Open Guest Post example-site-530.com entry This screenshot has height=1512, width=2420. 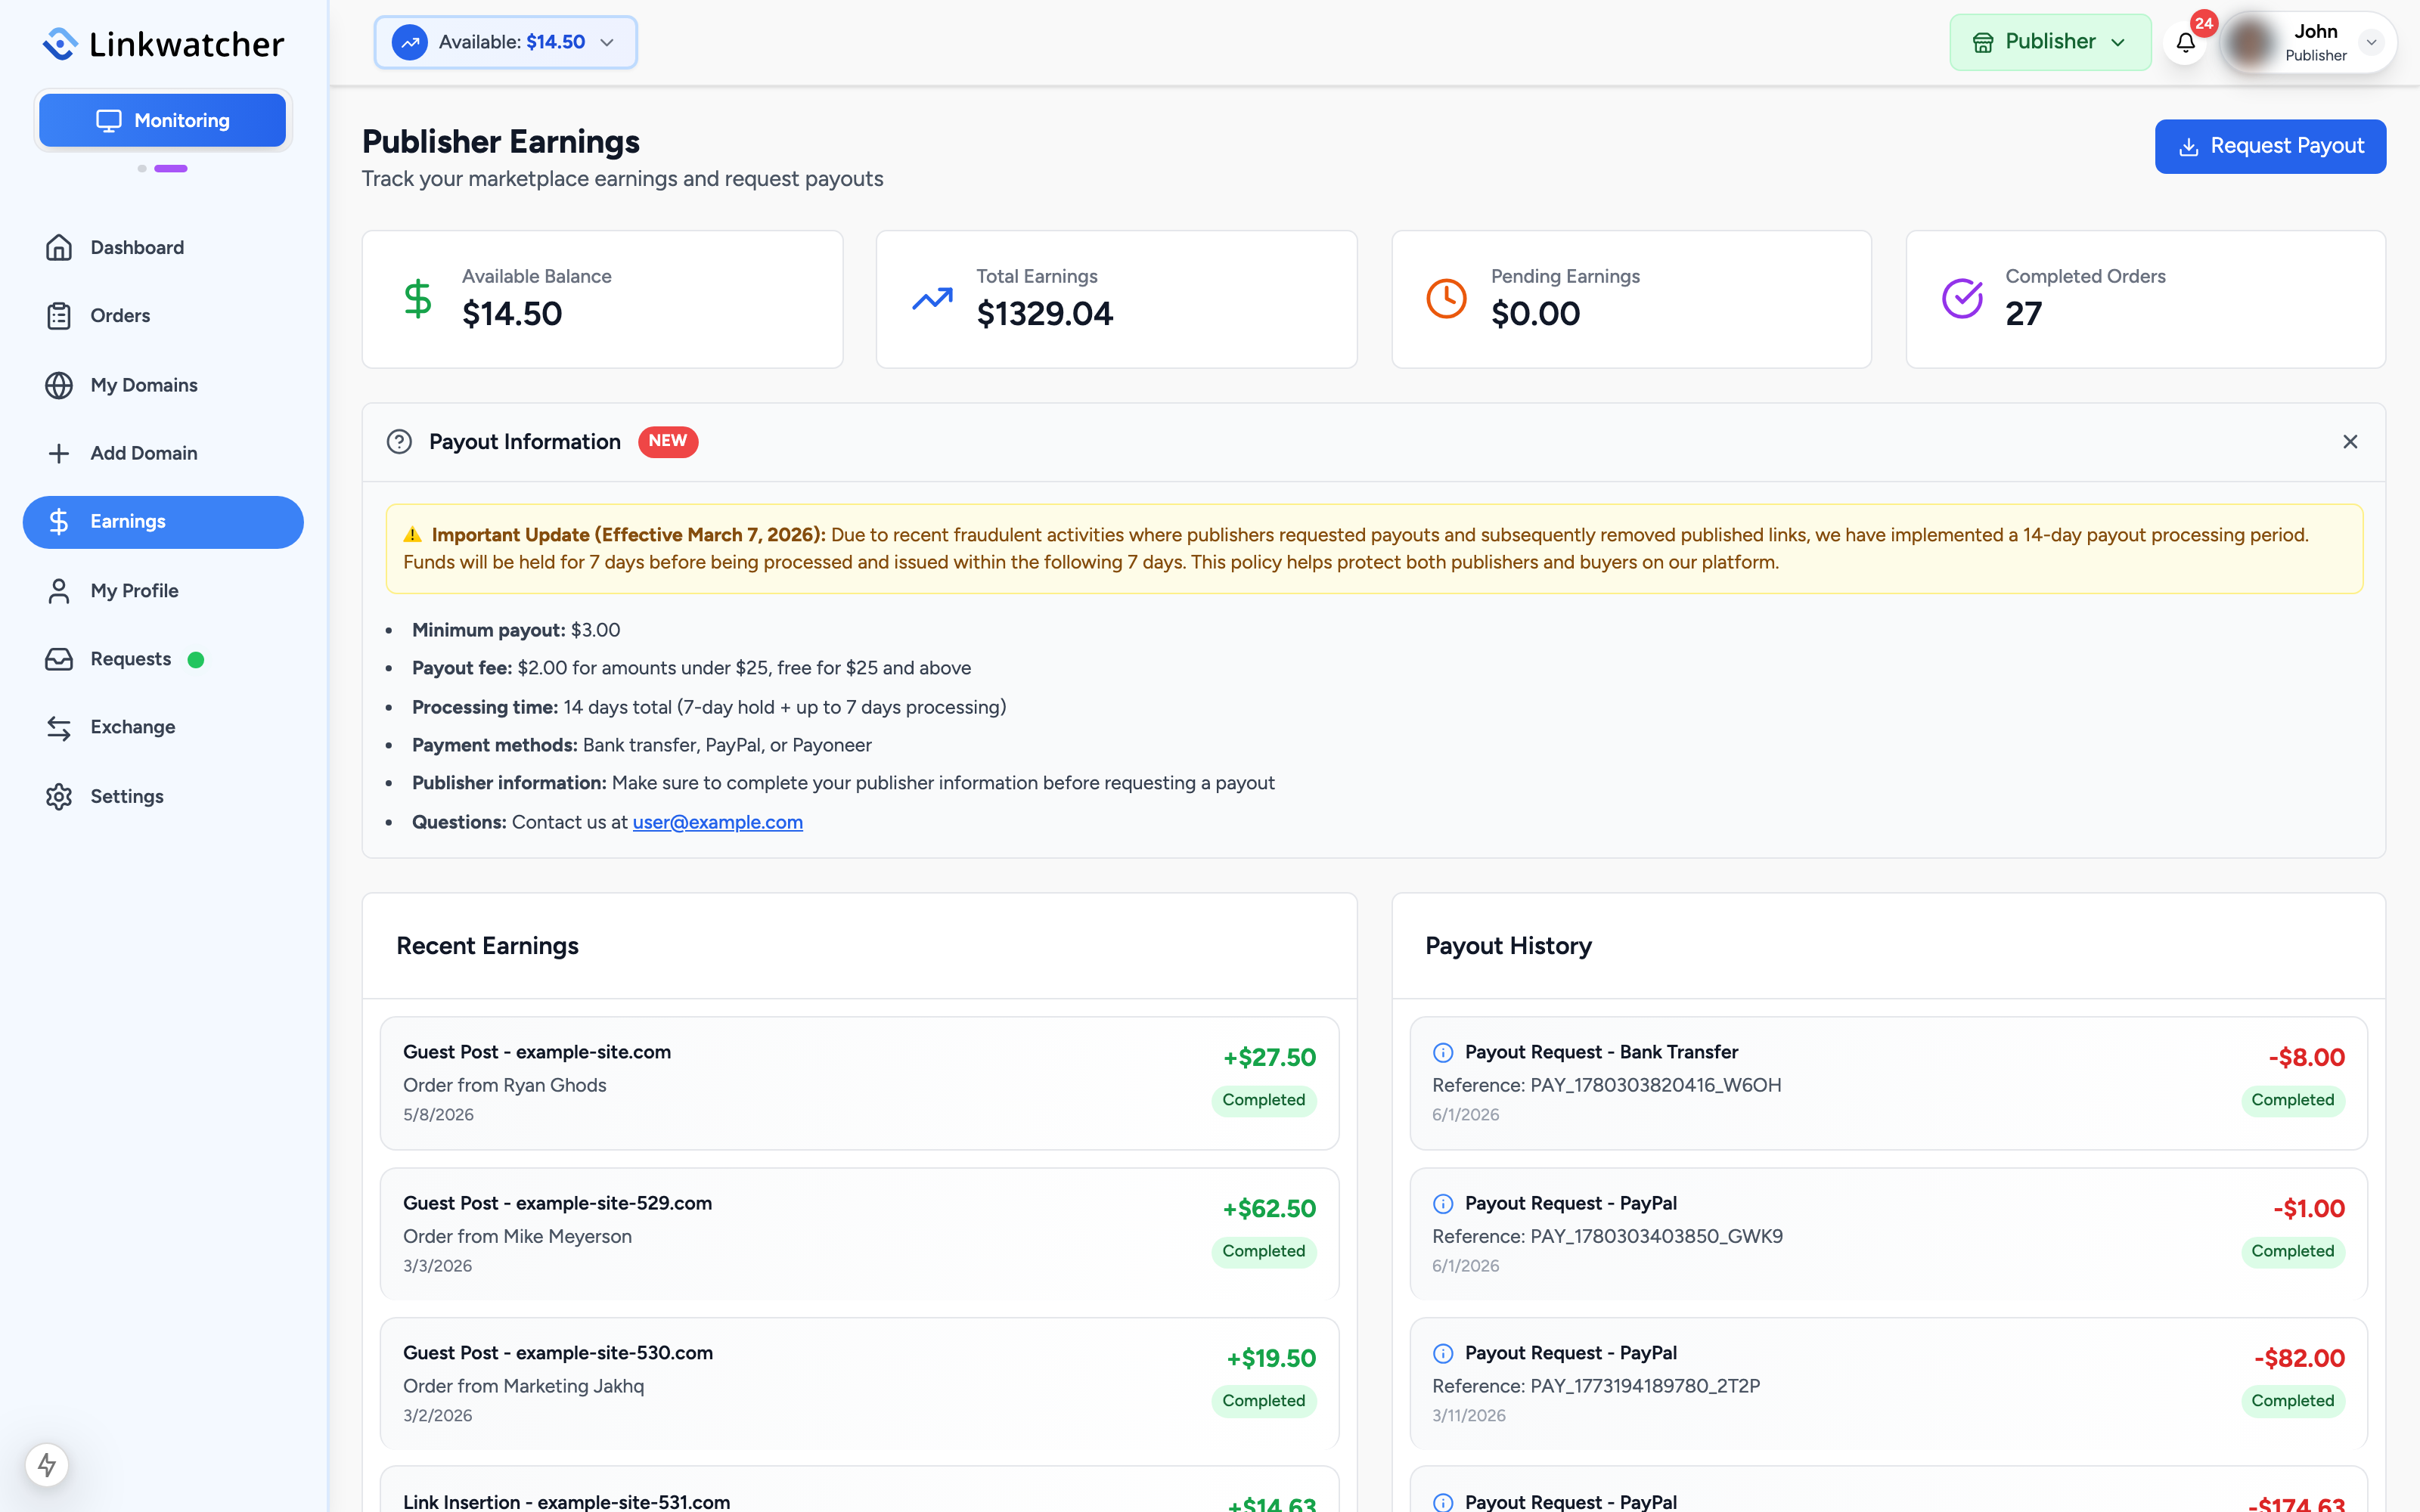pos(859,1383)
